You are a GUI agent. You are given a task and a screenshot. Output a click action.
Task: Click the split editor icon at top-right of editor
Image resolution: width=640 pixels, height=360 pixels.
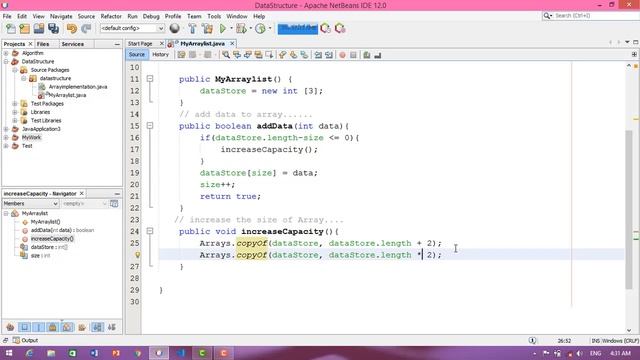pyautogui.click(x=634, y=54)
